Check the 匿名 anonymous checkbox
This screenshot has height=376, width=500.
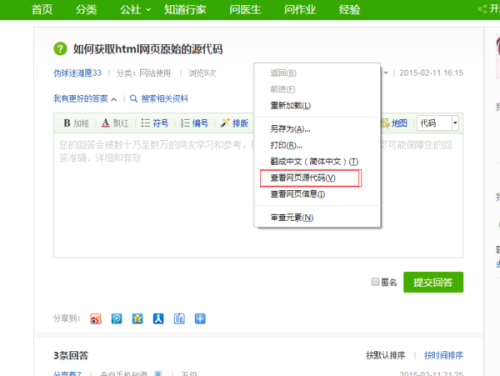coord(375,282)
